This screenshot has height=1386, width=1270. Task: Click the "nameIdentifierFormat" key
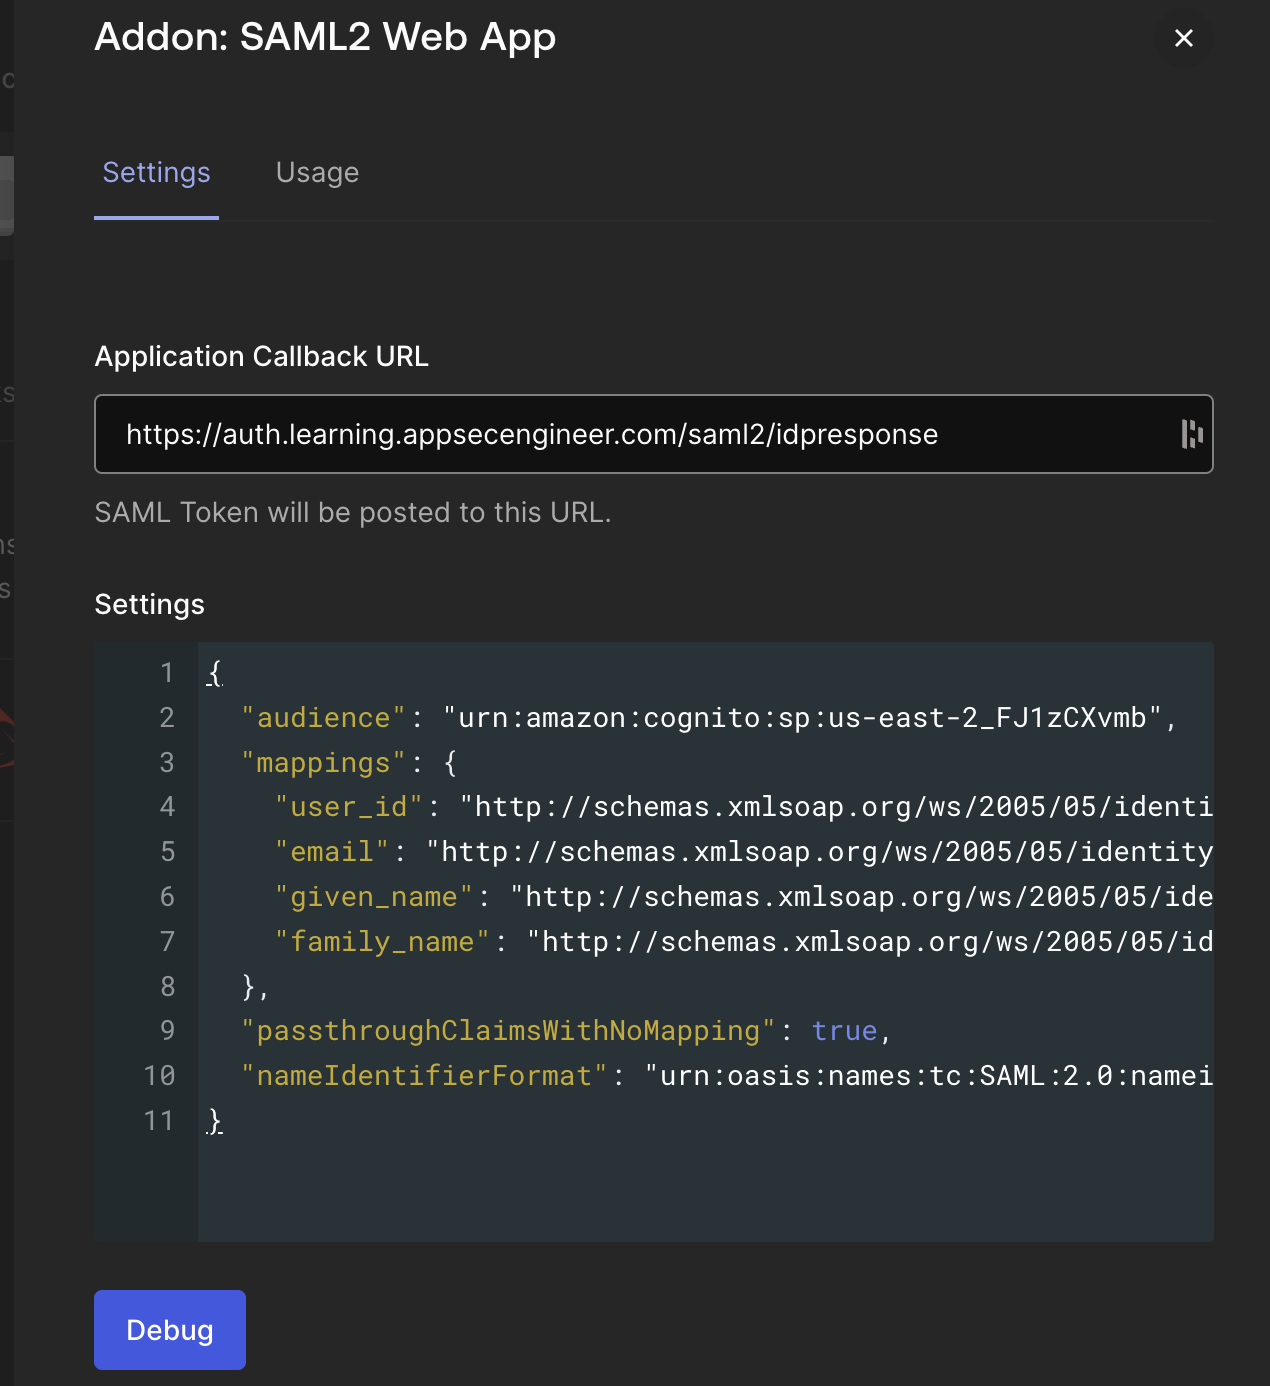click(424, 1076)
